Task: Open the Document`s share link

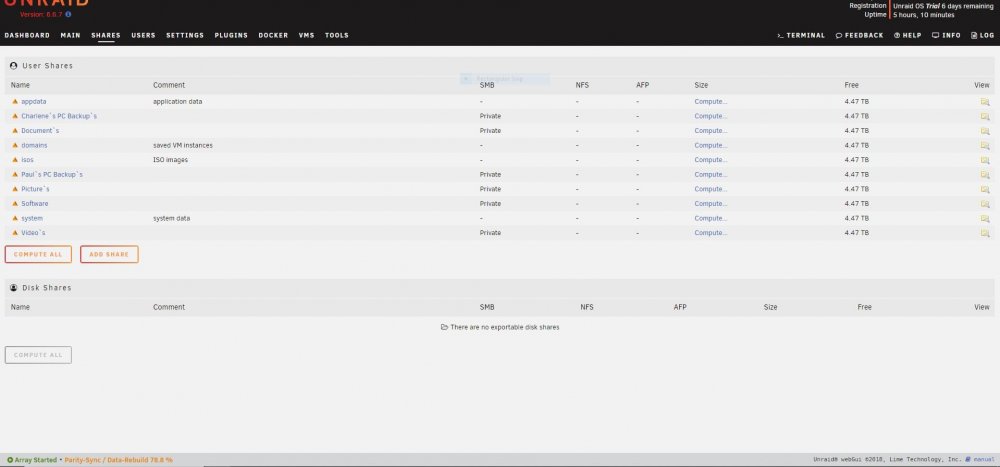Action: tap(40, 131)
